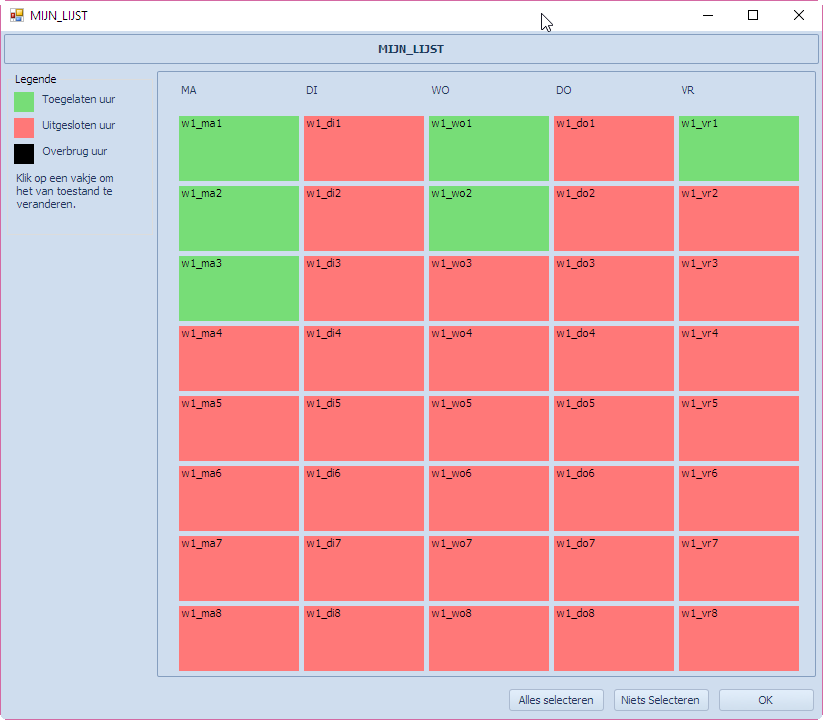This screenshot has height=720, width=823.
Task: Close the MIJN_LIJST window
Action: coord(798,15)
